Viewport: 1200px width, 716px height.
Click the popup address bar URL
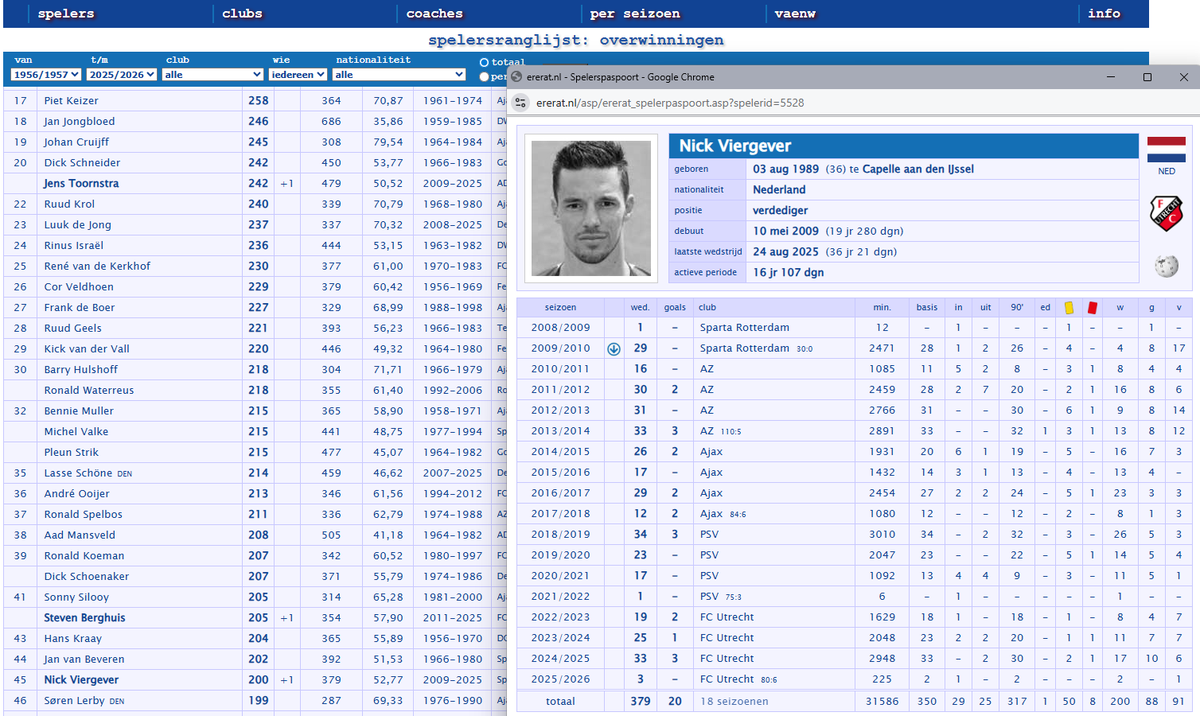671,102
